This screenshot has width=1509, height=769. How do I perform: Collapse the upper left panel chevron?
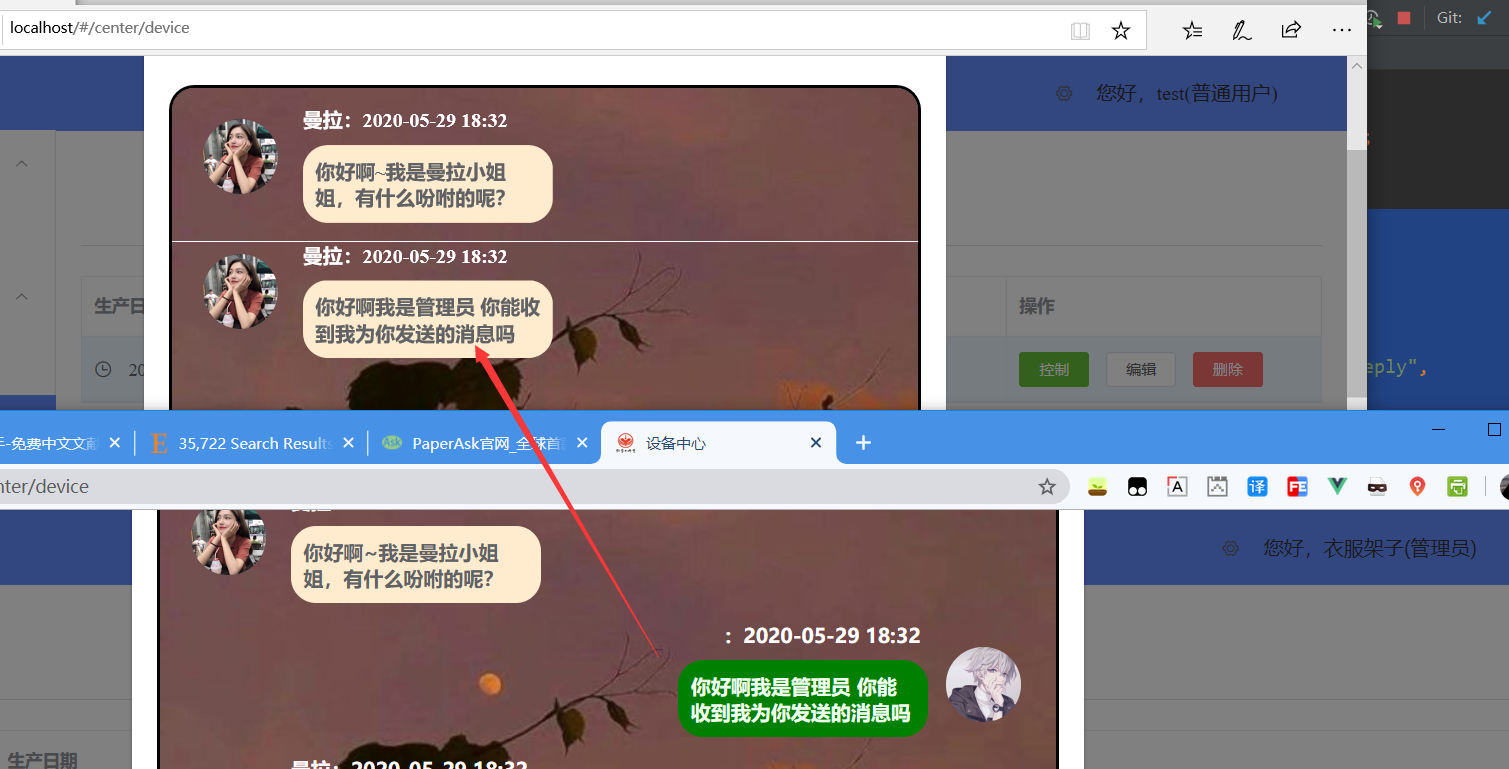(x=21, y=162)
